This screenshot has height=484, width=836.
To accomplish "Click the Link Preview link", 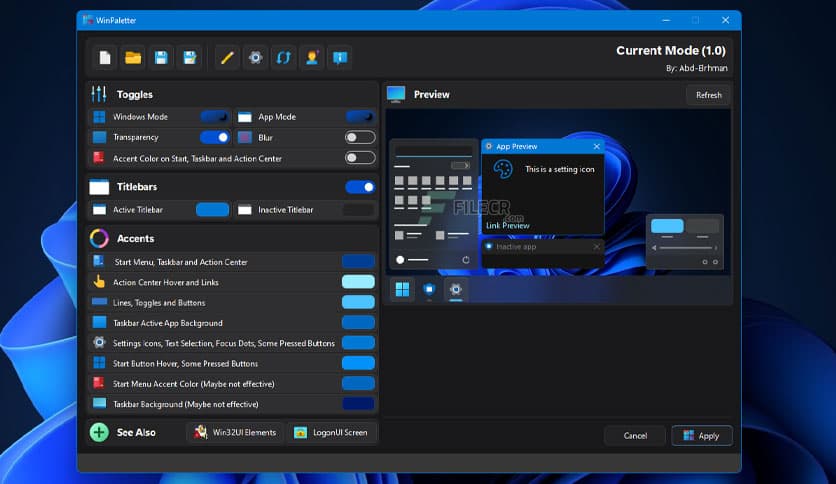I will 508,225.
